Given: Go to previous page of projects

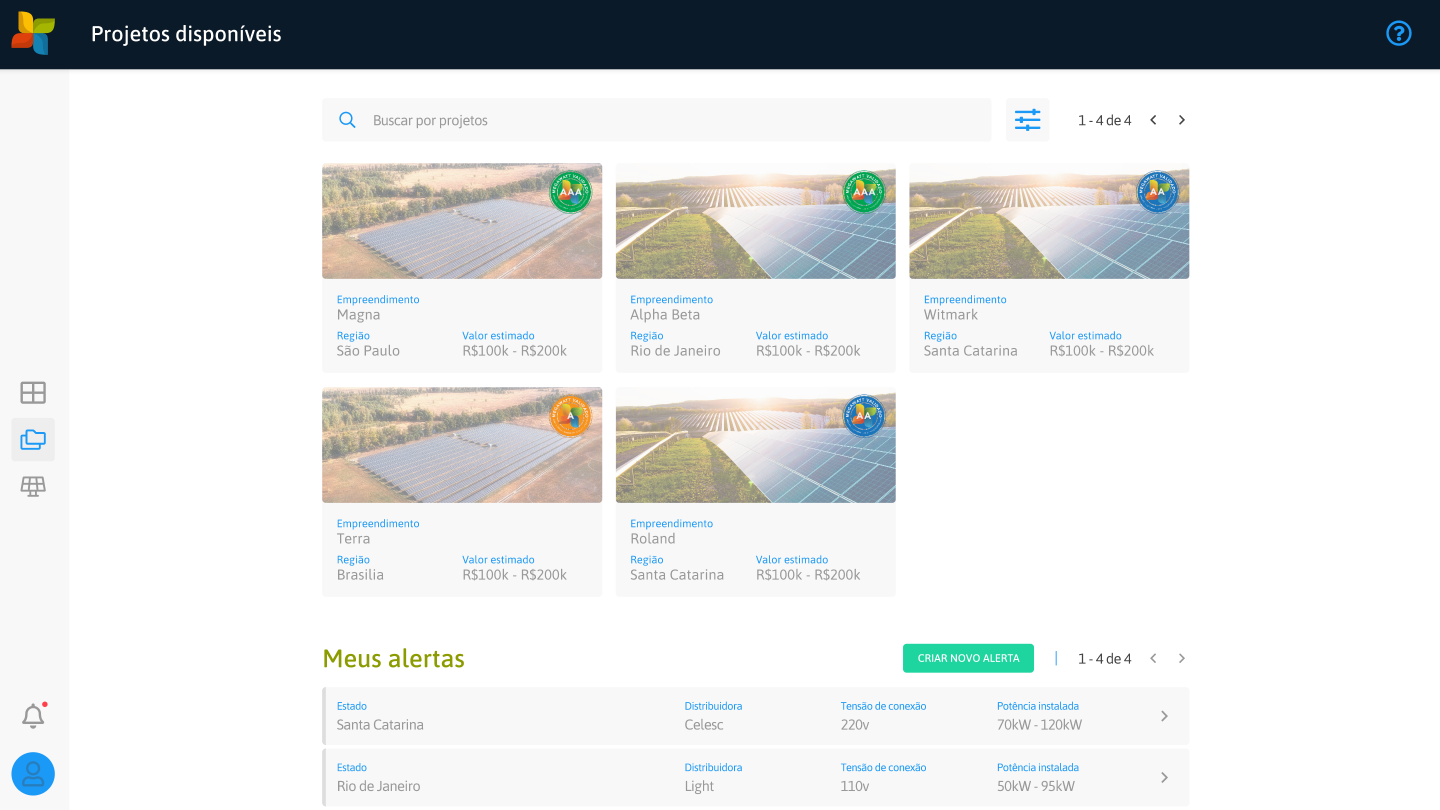Looking at the screenshot, I should click(1153, 120).
